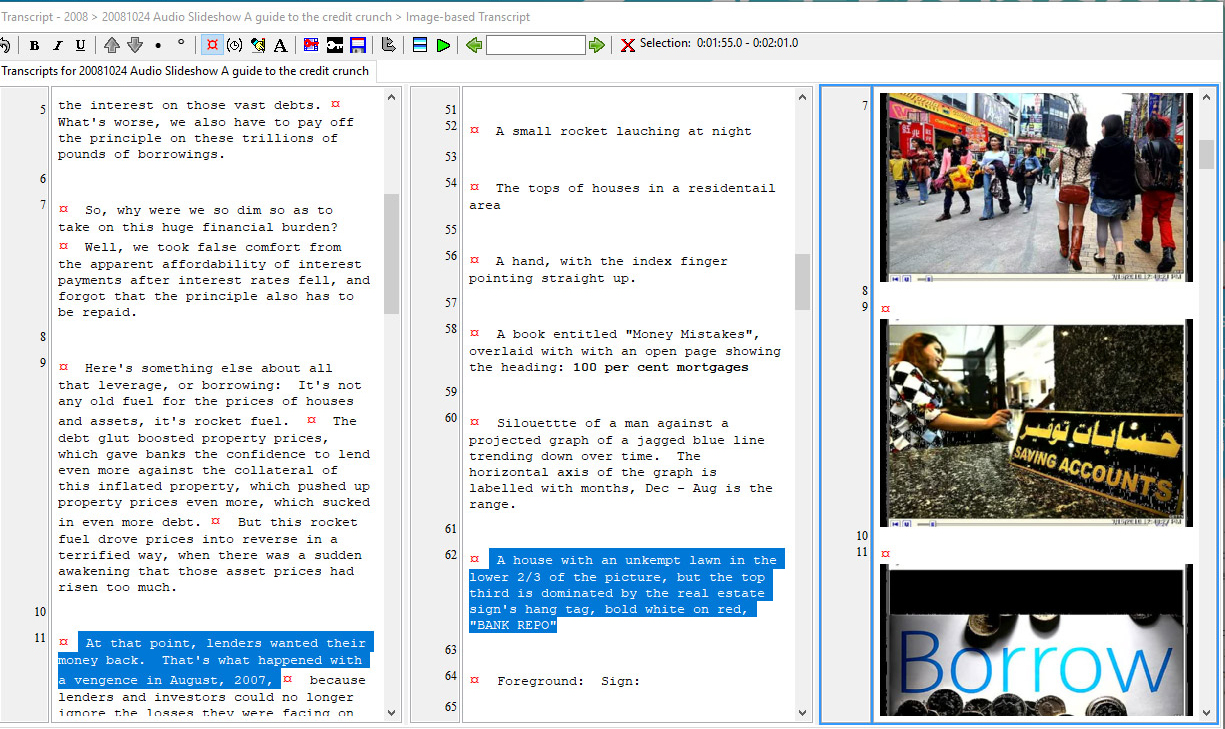Click the green play button

click(x=443, y=45)
